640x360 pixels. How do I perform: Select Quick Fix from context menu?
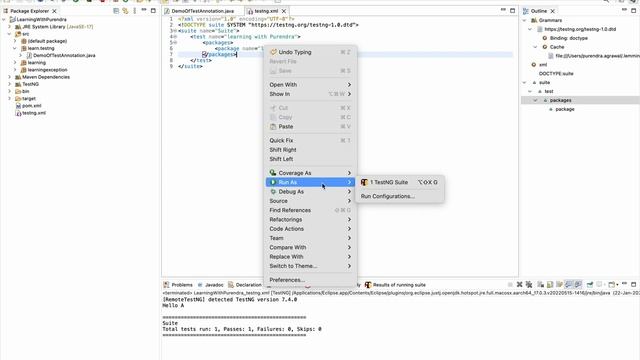[310, 140]
